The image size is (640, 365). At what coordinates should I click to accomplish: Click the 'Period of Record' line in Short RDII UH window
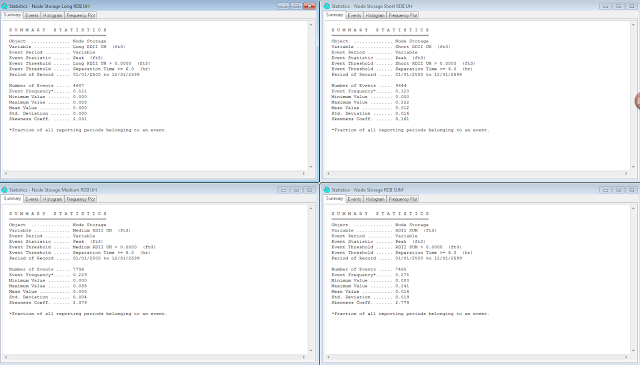coord(397,75)
